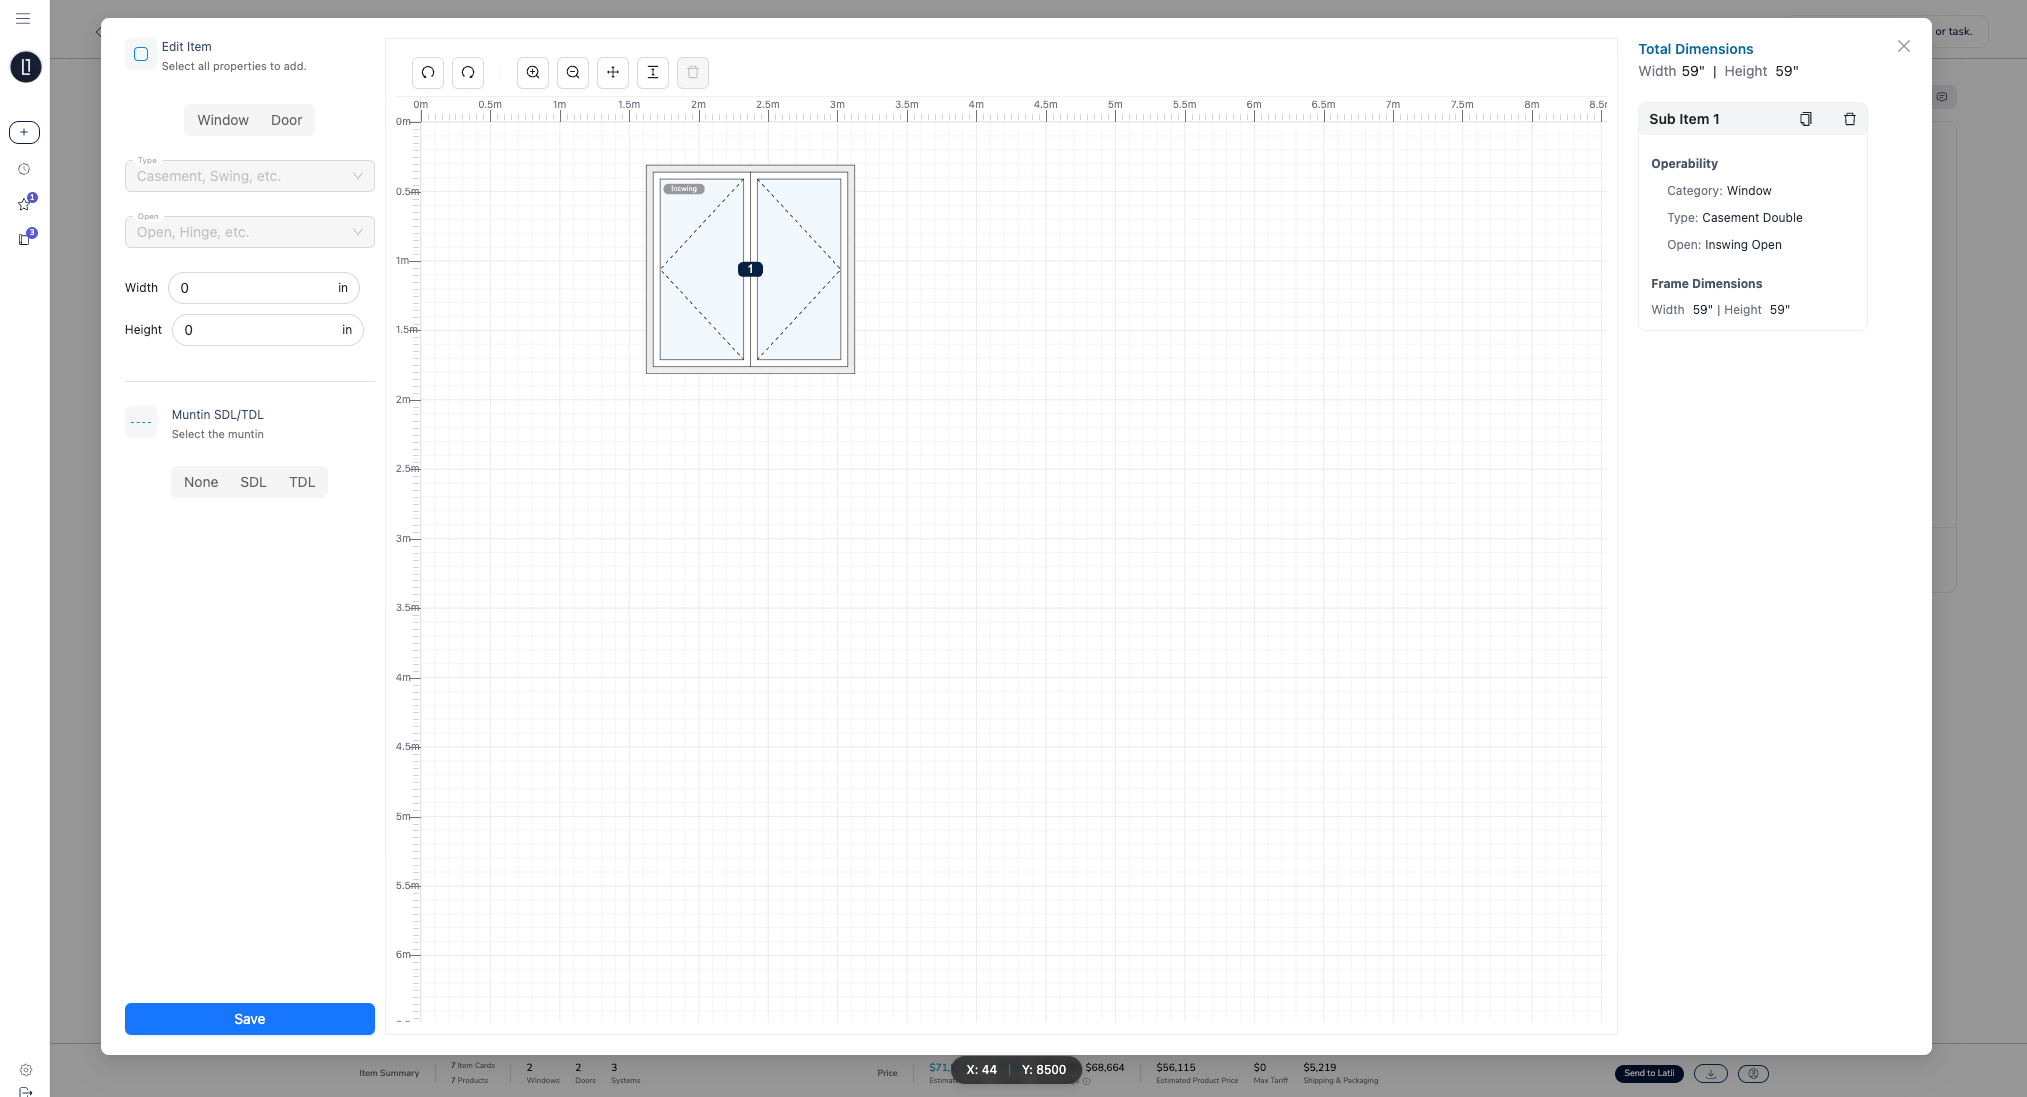Click the vertical dimension measure tool

(x=653, y=72)
